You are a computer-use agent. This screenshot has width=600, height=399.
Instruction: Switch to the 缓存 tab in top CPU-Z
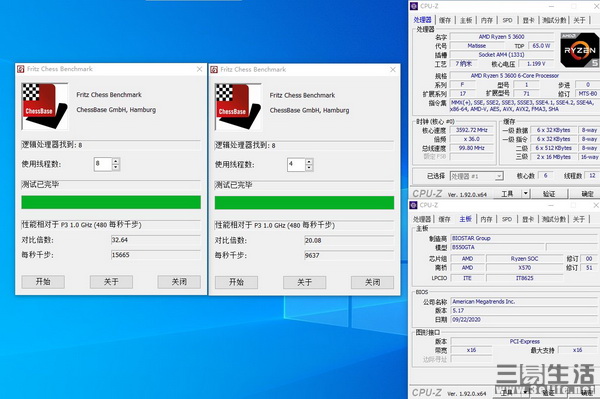tap(445, 20)
